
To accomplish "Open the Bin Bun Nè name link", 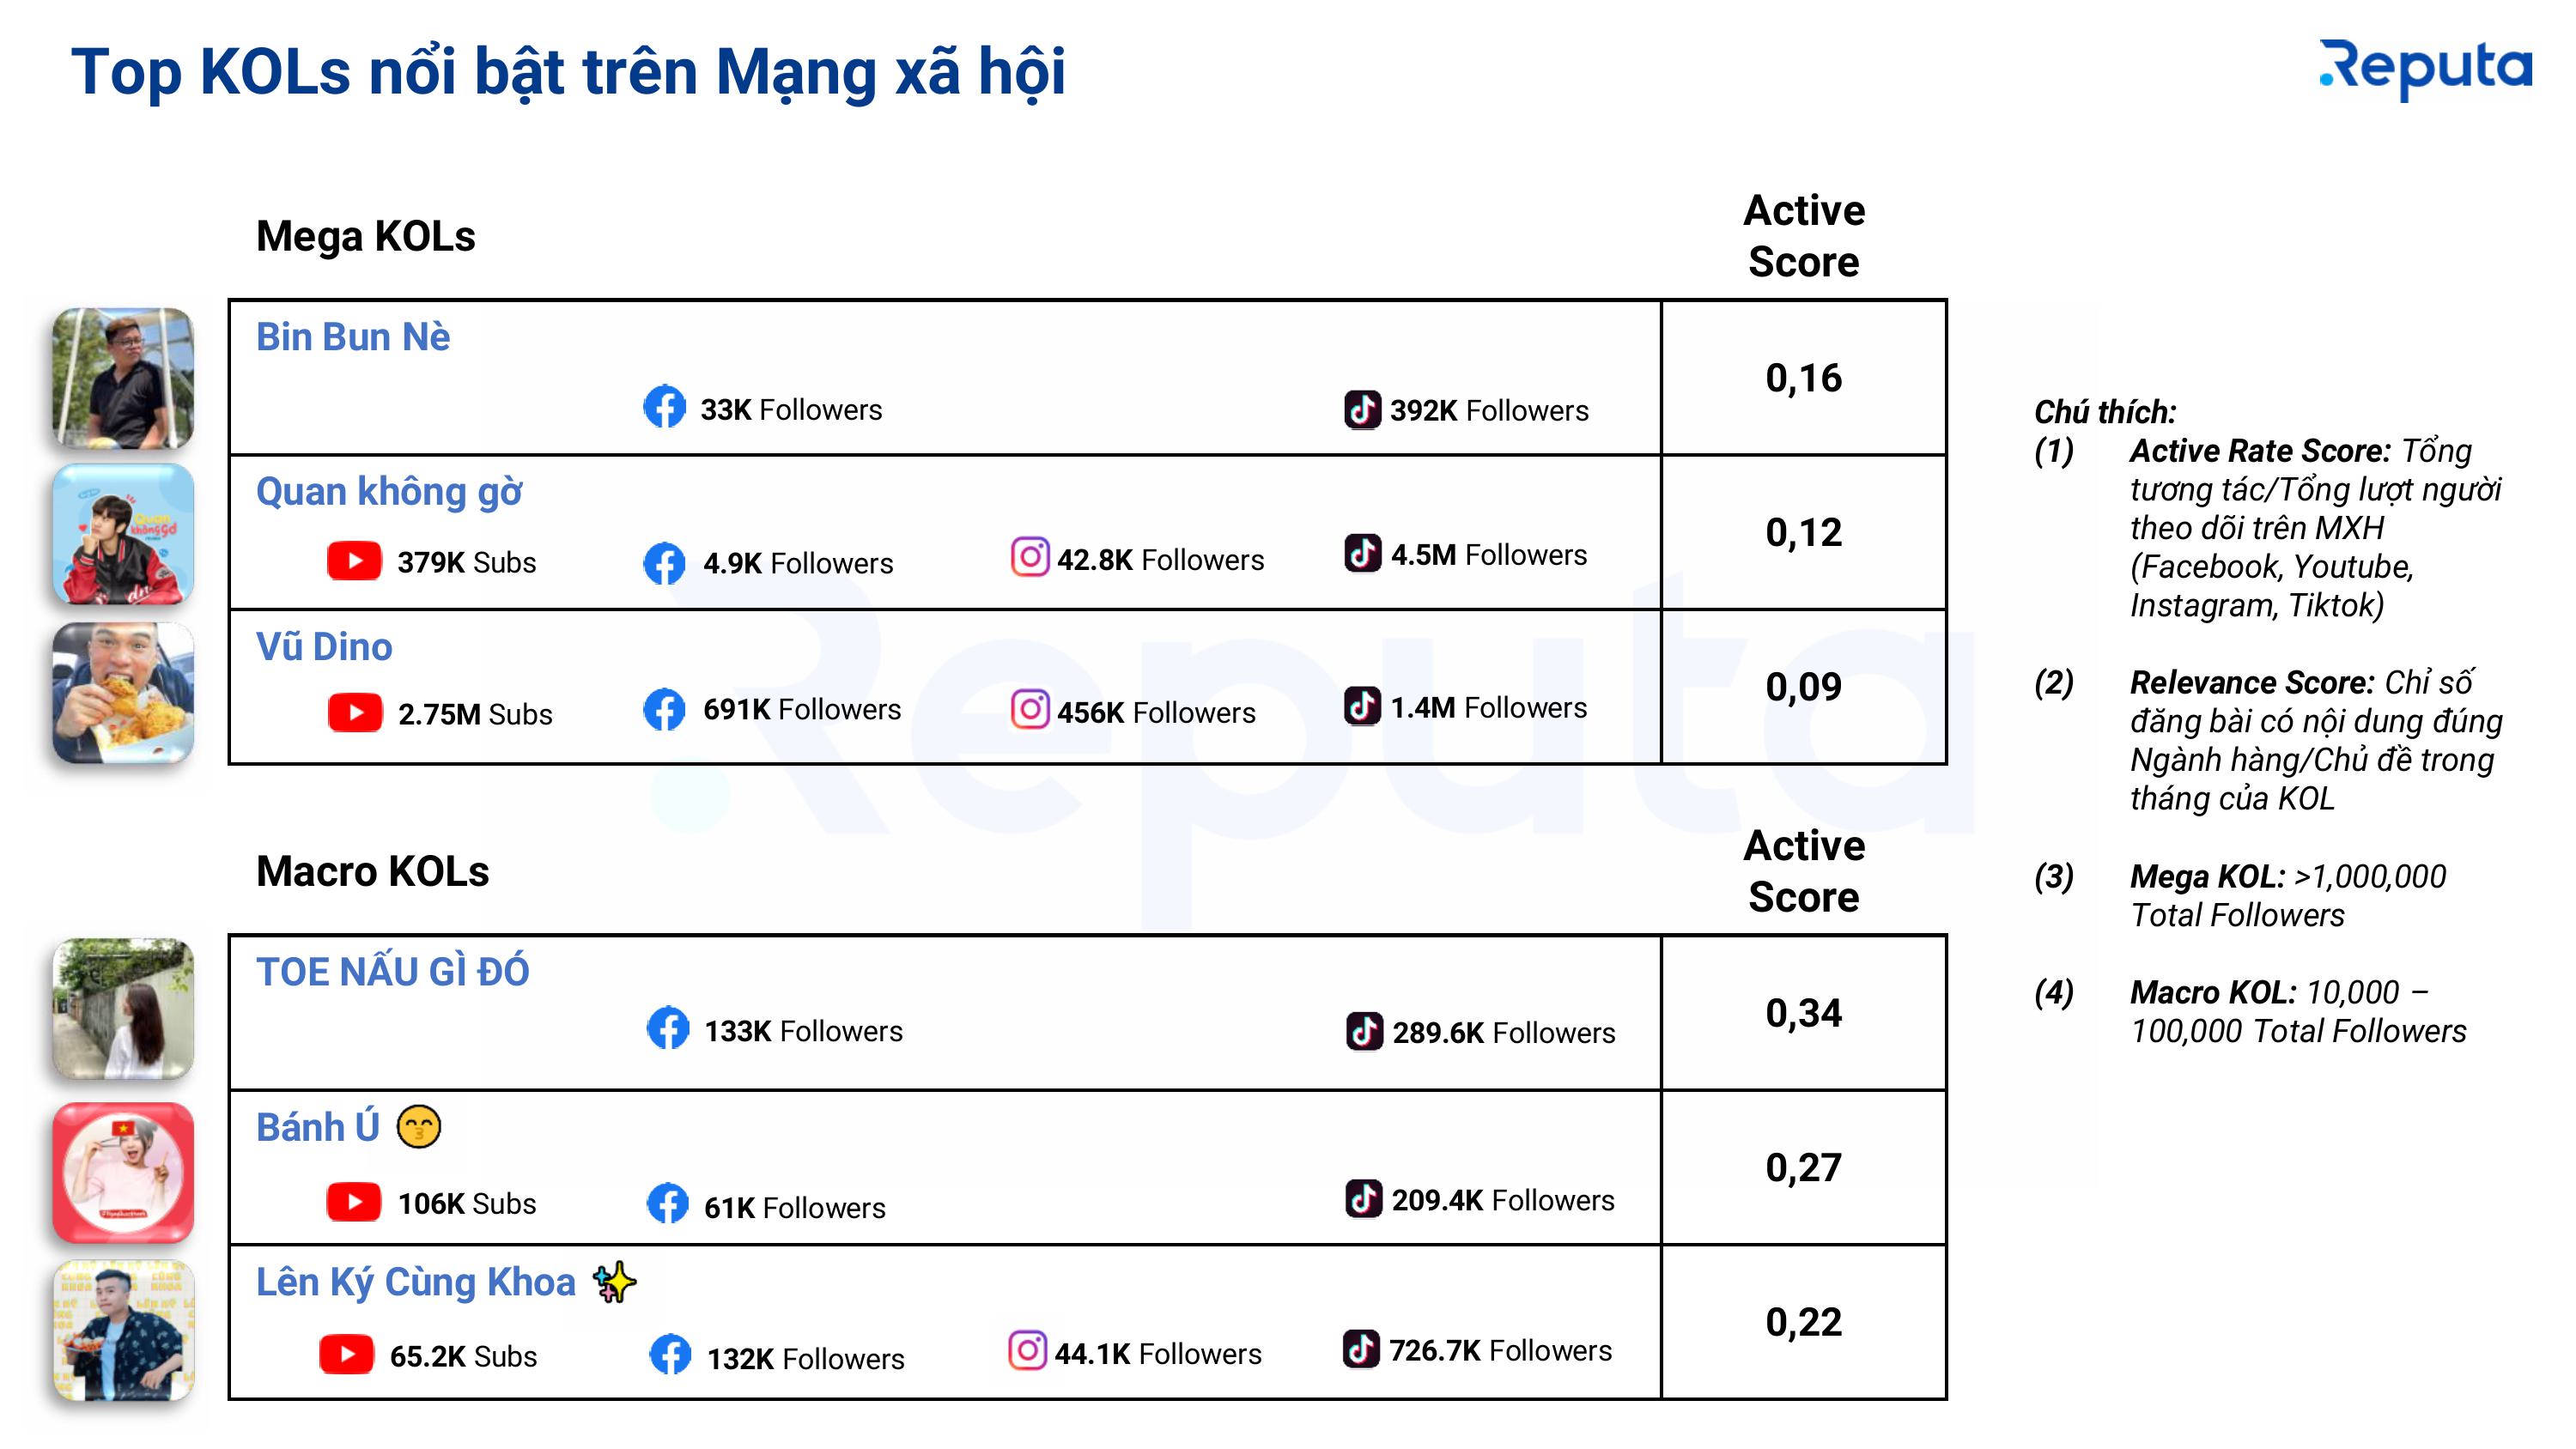I will pos(353,337).
